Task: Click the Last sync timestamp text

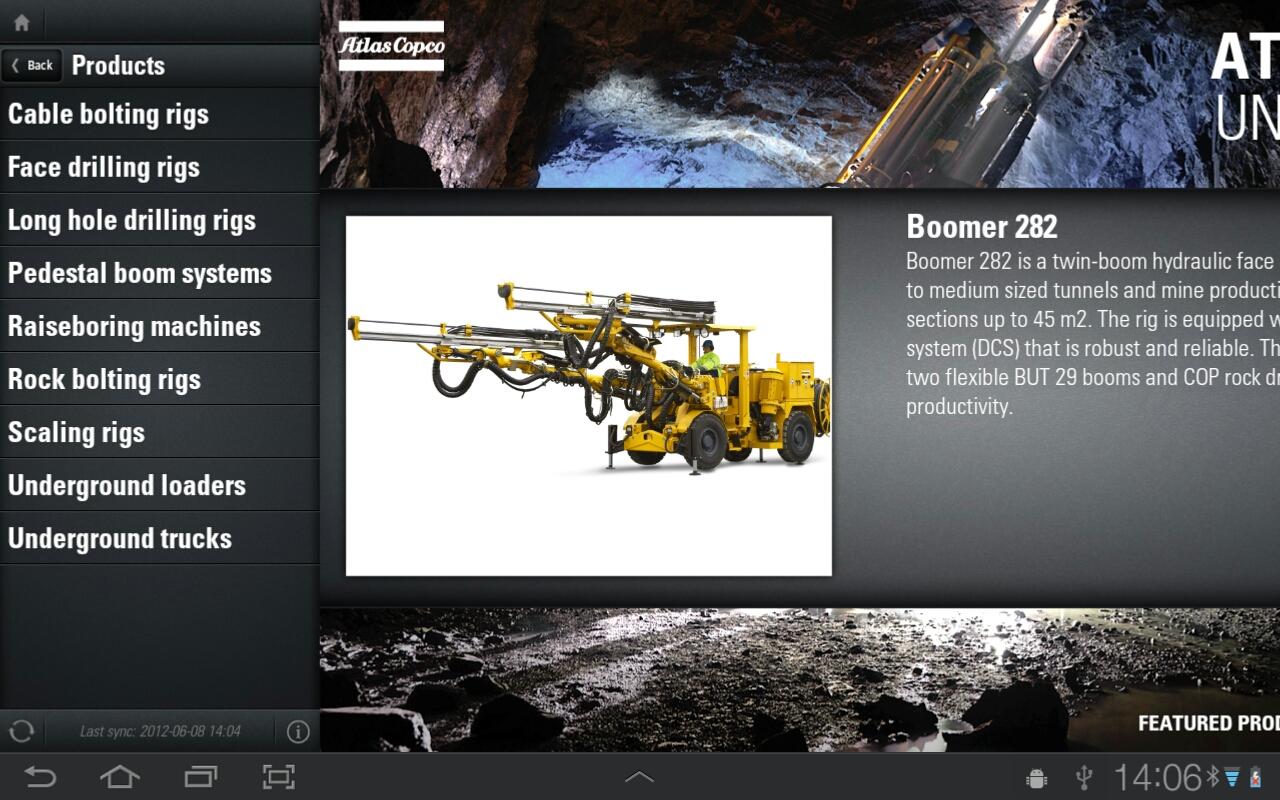Action: click(160, 731)
